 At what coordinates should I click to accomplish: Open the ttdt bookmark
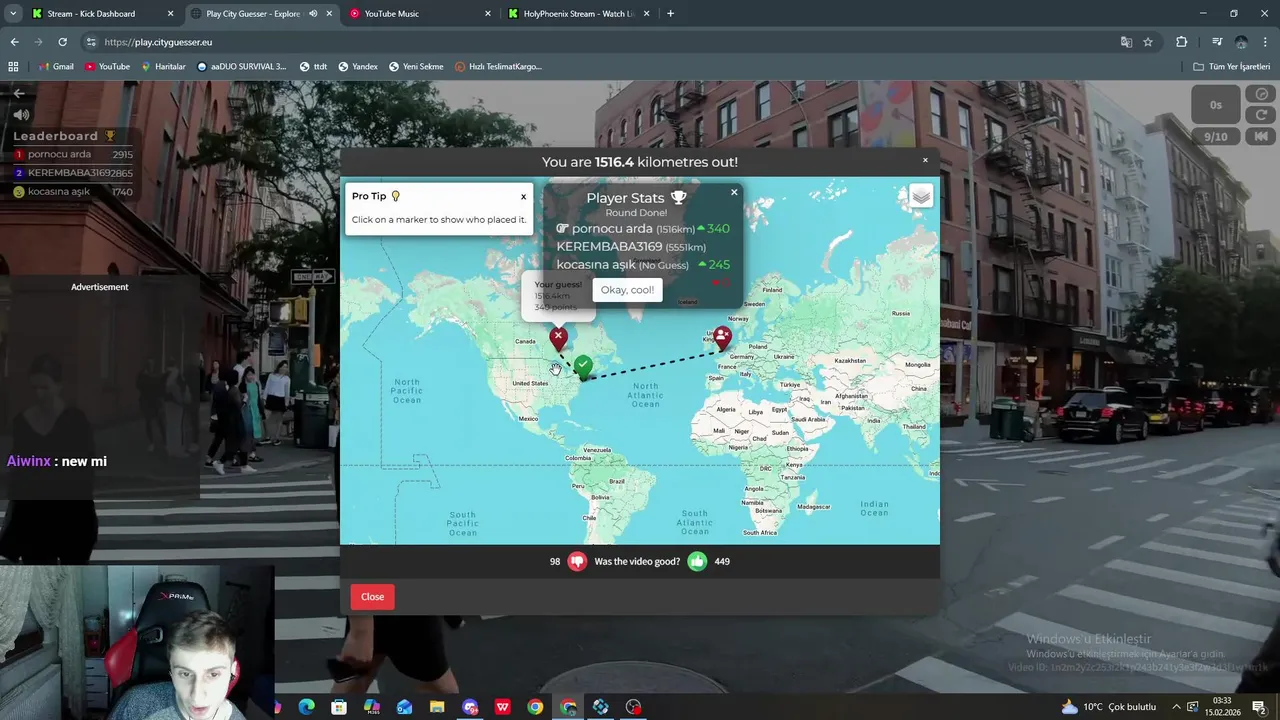(x=314, y=67)
